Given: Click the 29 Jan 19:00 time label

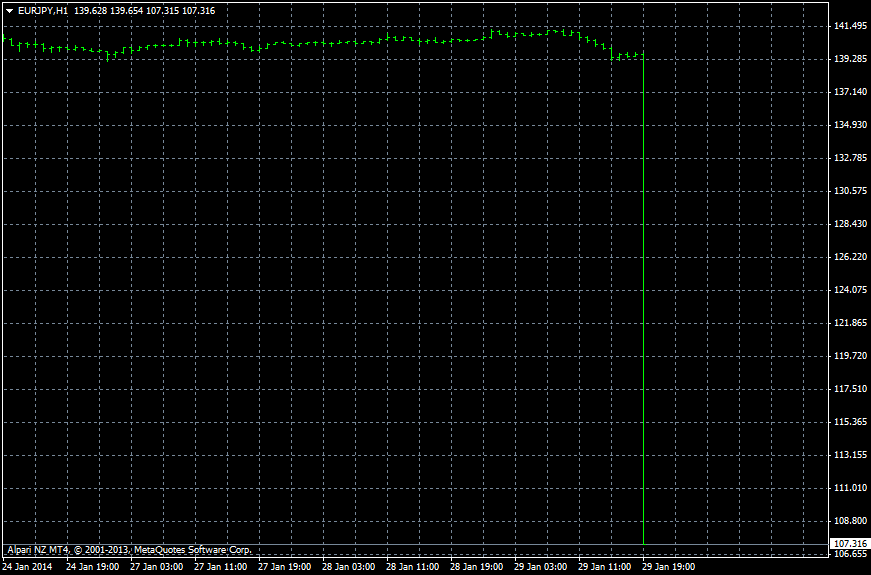Looking at the screenshot, I should tap(668, 567).
